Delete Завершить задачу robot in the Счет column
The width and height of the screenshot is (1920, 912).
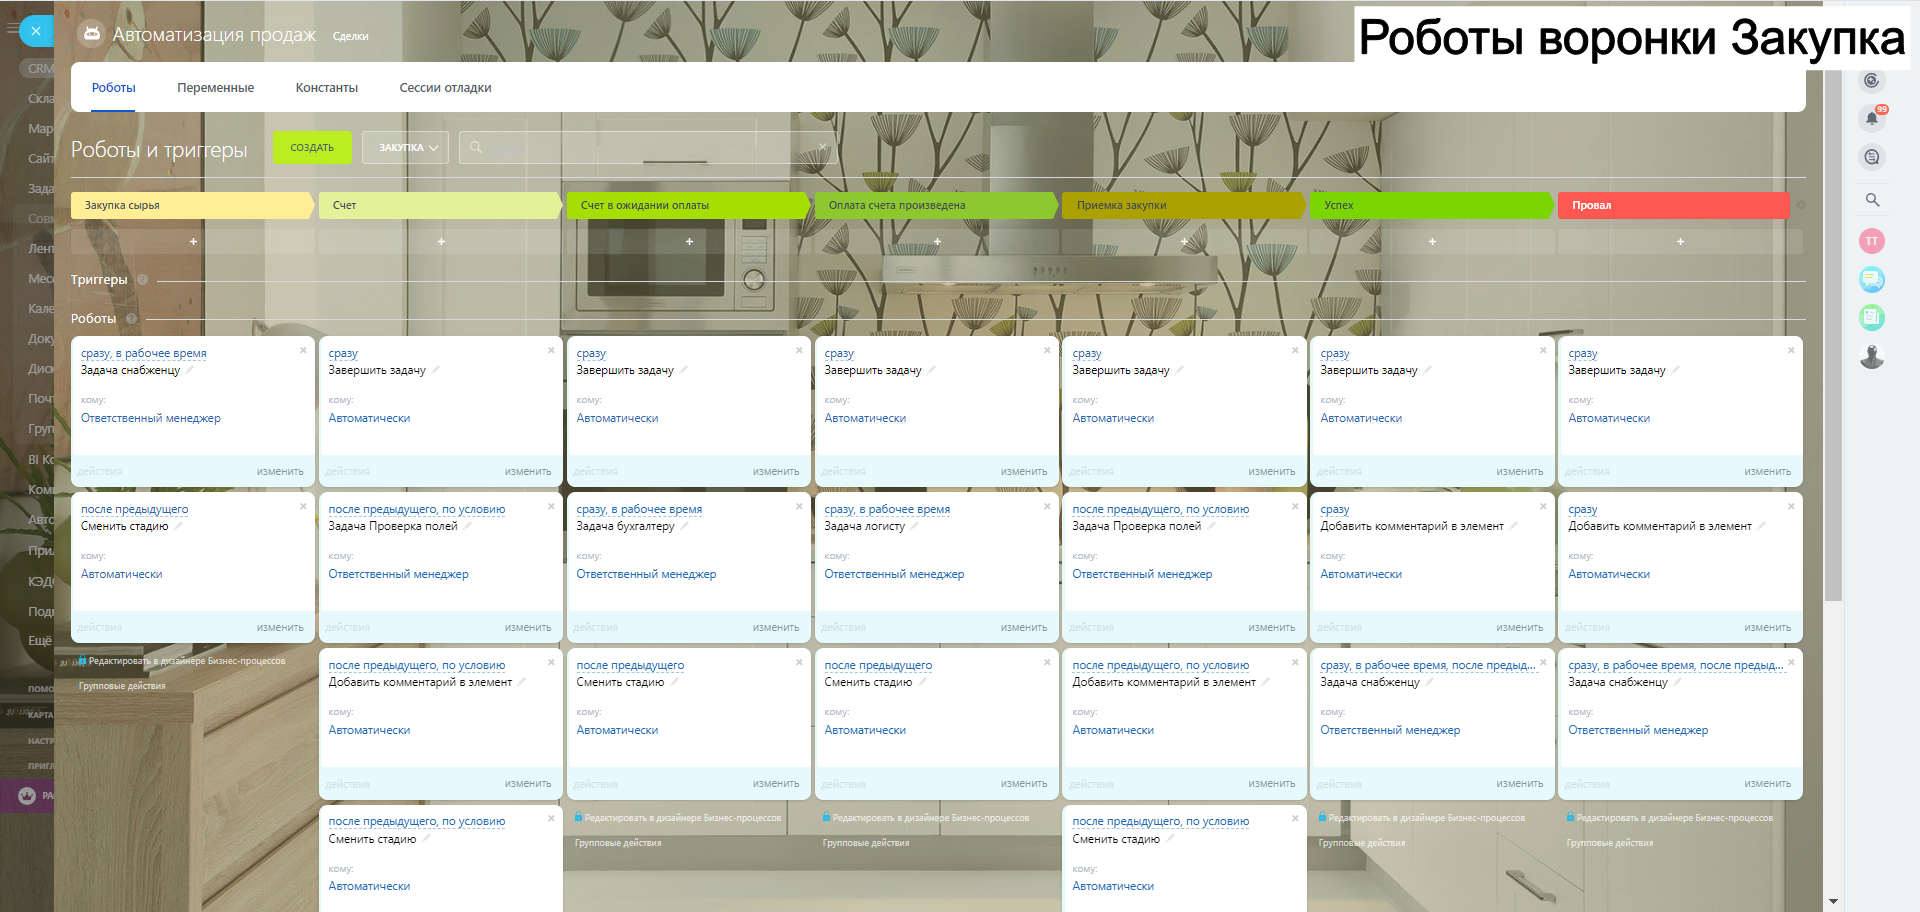coord(551,350)
